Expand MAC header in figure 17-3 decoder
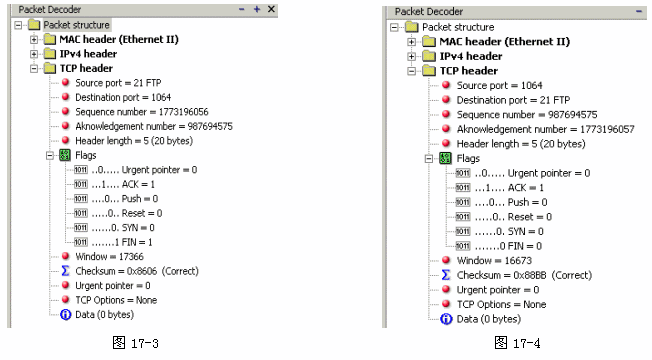 [34, 39]
